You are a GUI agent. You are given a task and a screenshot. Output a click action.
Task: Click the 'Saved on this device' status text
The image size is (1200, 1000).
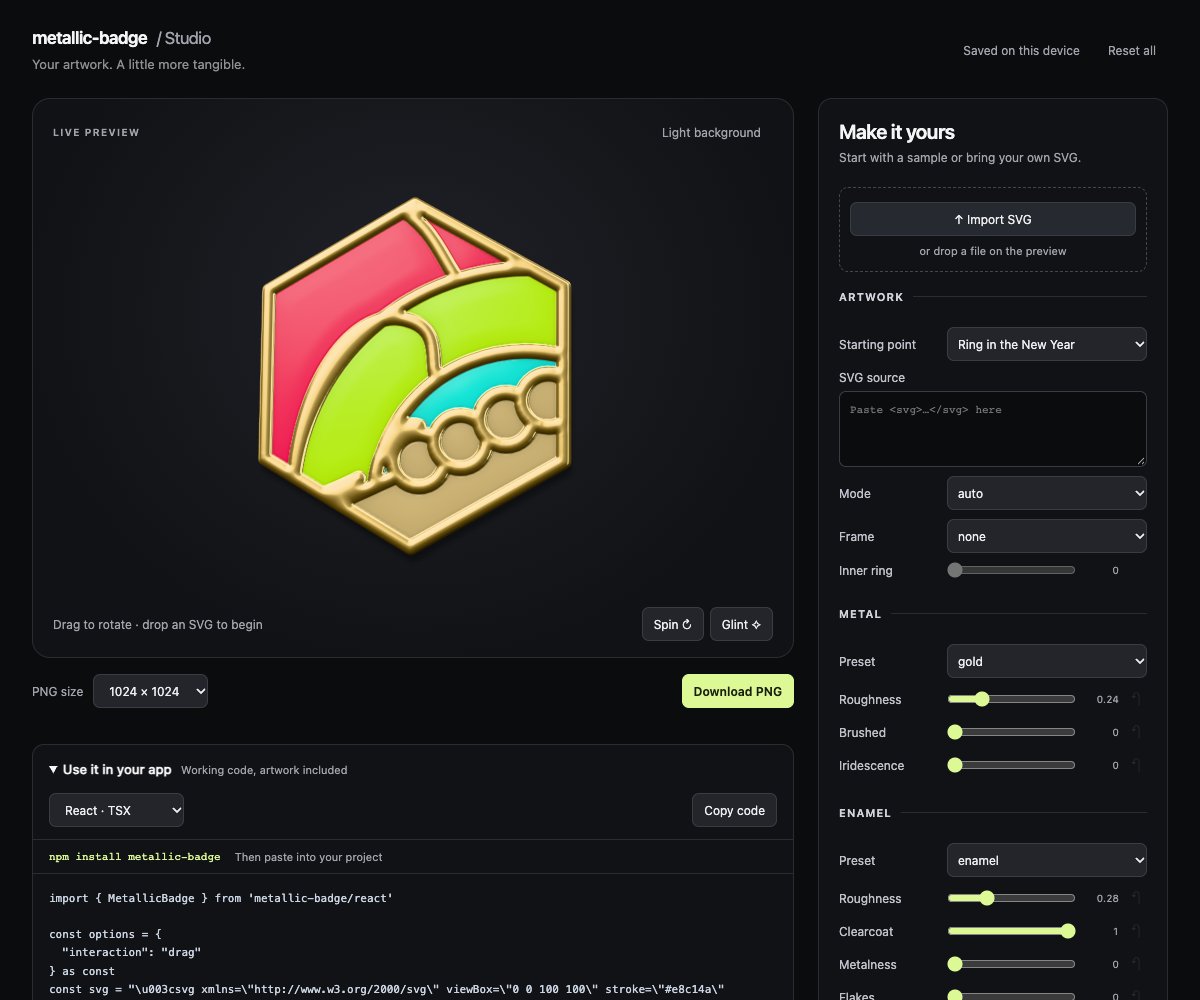1021,50
